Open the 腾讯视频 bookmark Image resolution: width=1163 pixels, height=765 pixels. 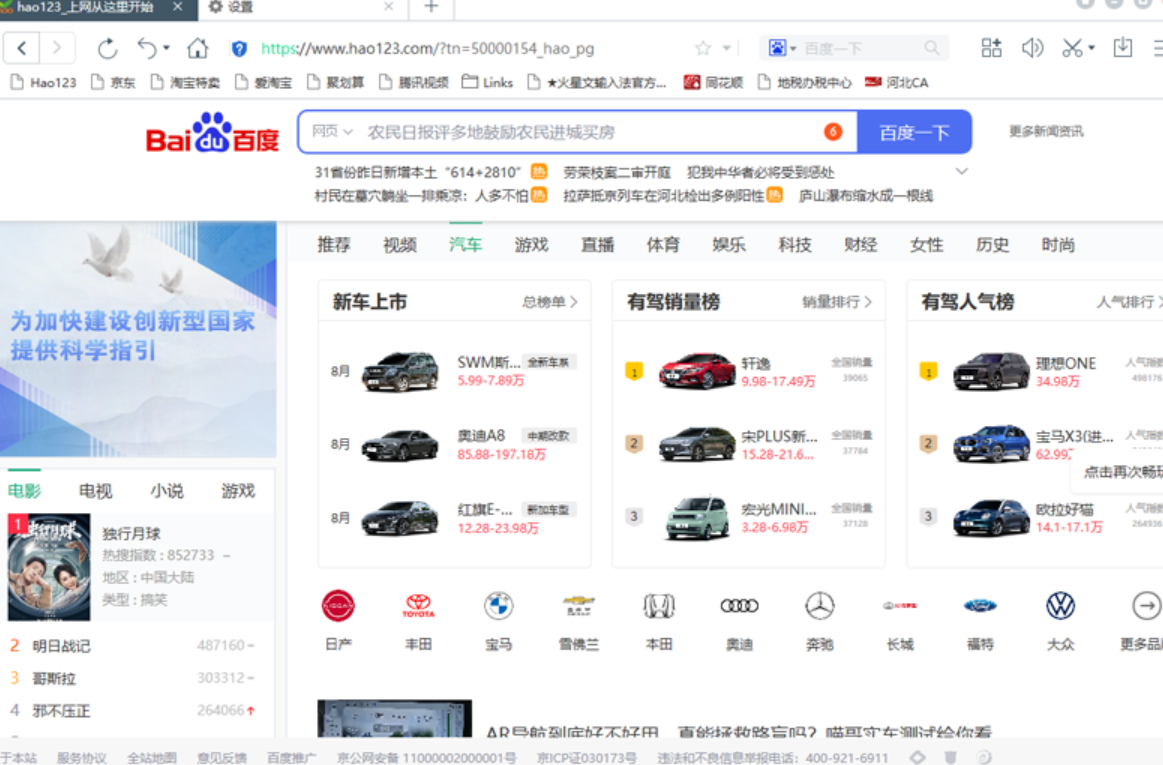click(414, 82)
